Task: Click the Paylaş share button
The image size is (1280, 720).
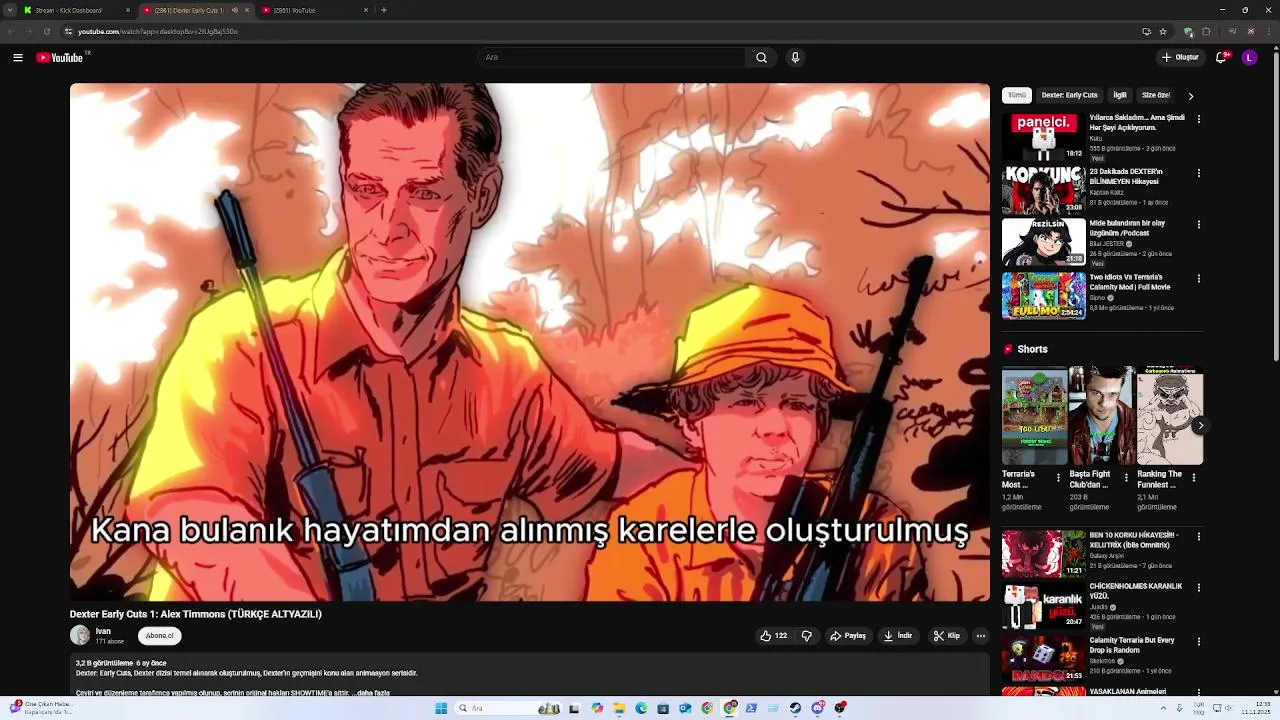Action: coord(848,636)
